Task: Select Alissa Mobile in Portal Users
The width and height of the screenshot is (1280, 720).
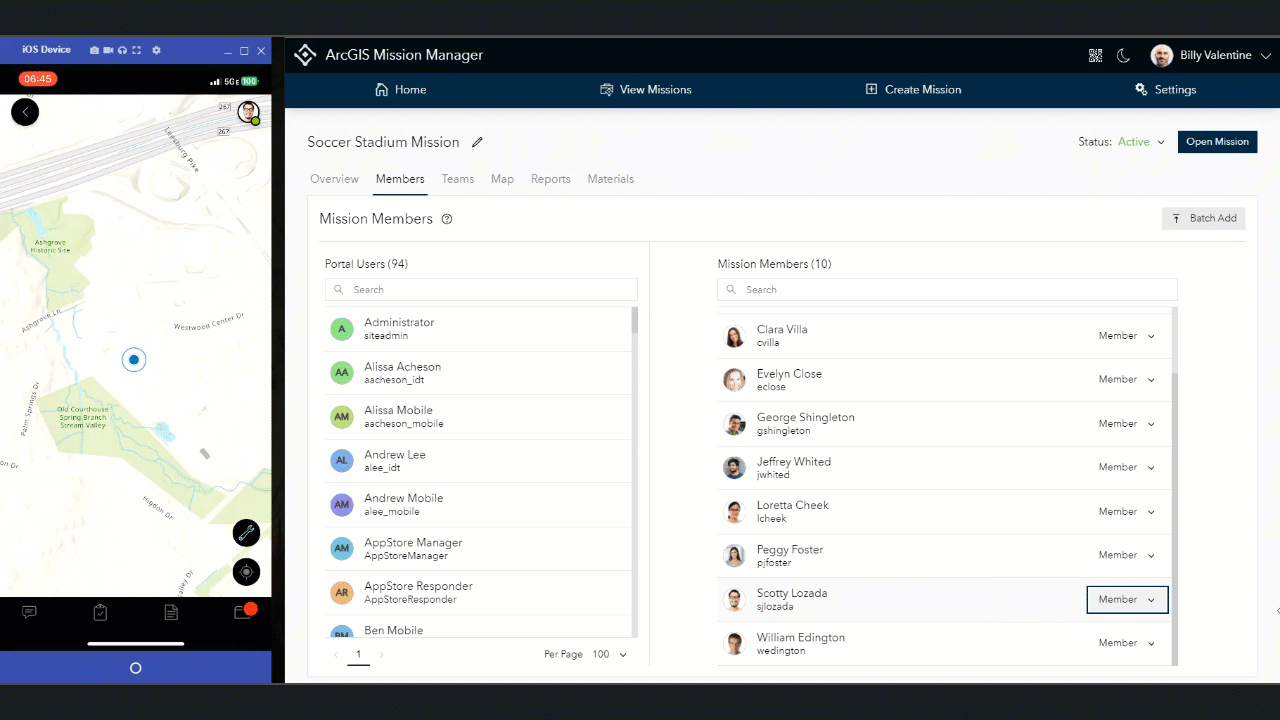Action: point(478,417)
